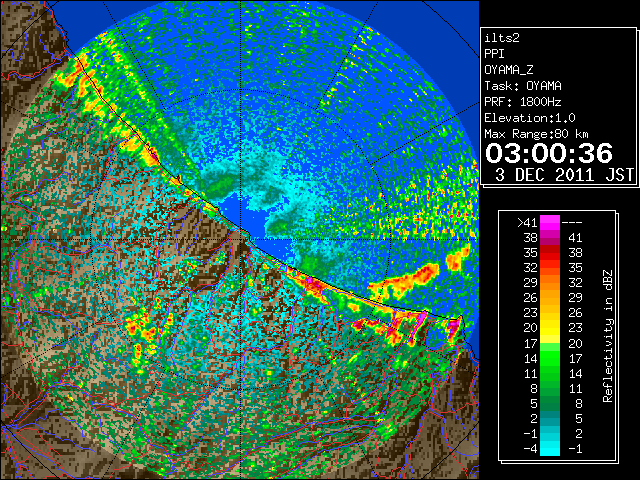Click the 'OYAMA_Z' product name

pos(509,70)
